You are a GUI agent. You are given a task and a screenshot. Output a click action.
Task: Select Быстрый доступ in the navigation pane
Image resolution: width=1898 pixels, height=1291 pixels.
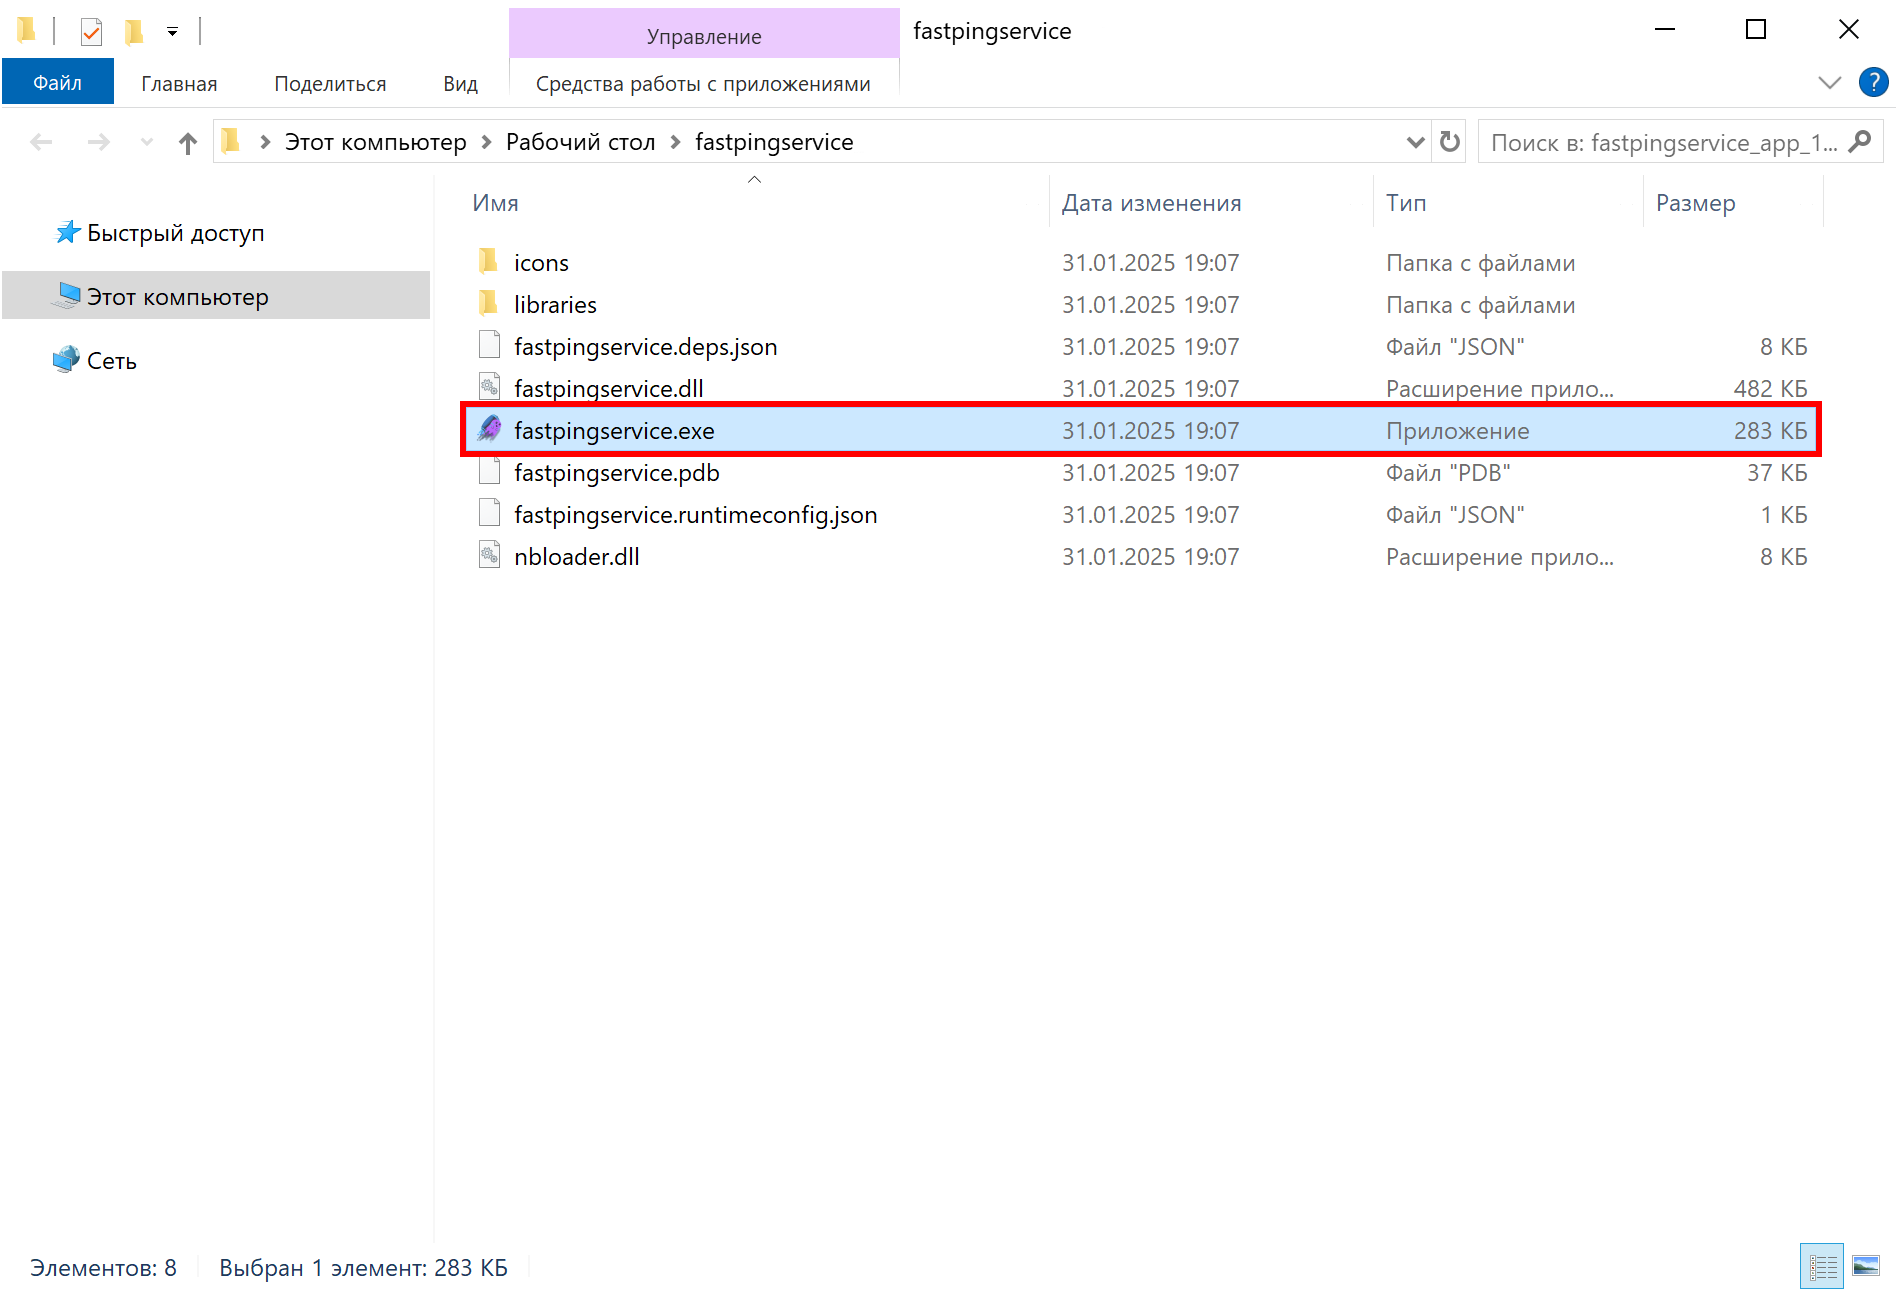pos(175,233)
